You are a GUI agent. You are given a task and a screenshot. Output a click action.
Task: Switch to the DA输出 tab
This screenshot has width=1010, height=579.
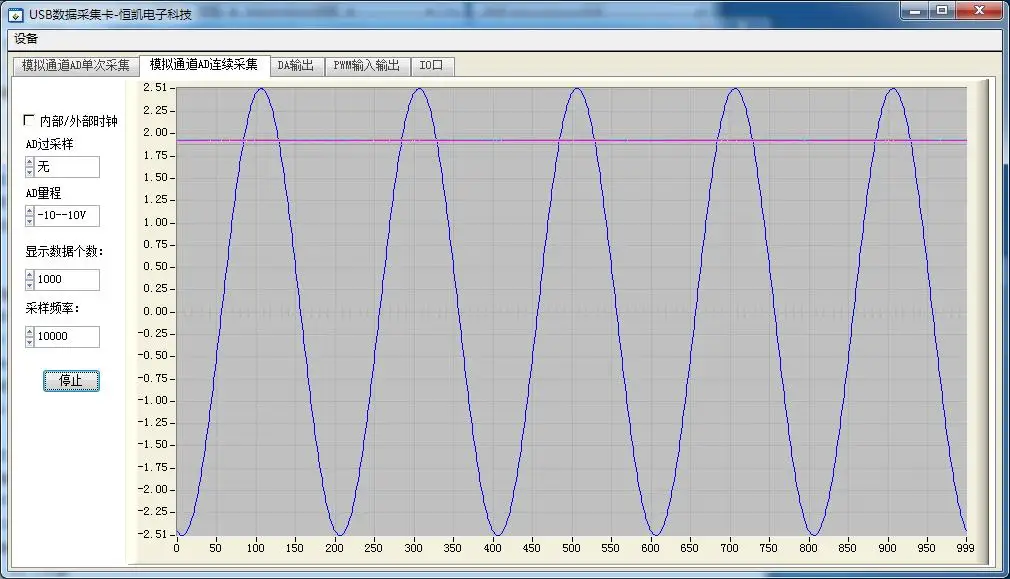tap(296, 66)
